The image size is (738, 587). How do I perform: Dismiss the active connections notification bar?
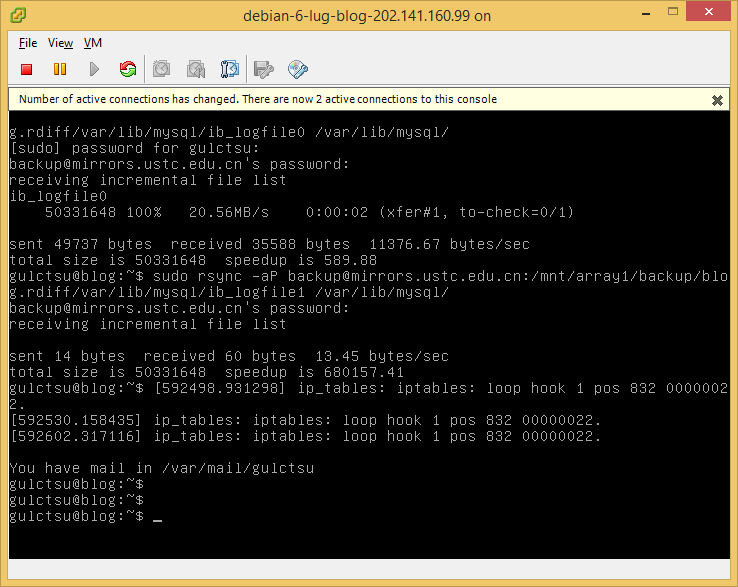(x=717, y=100)
